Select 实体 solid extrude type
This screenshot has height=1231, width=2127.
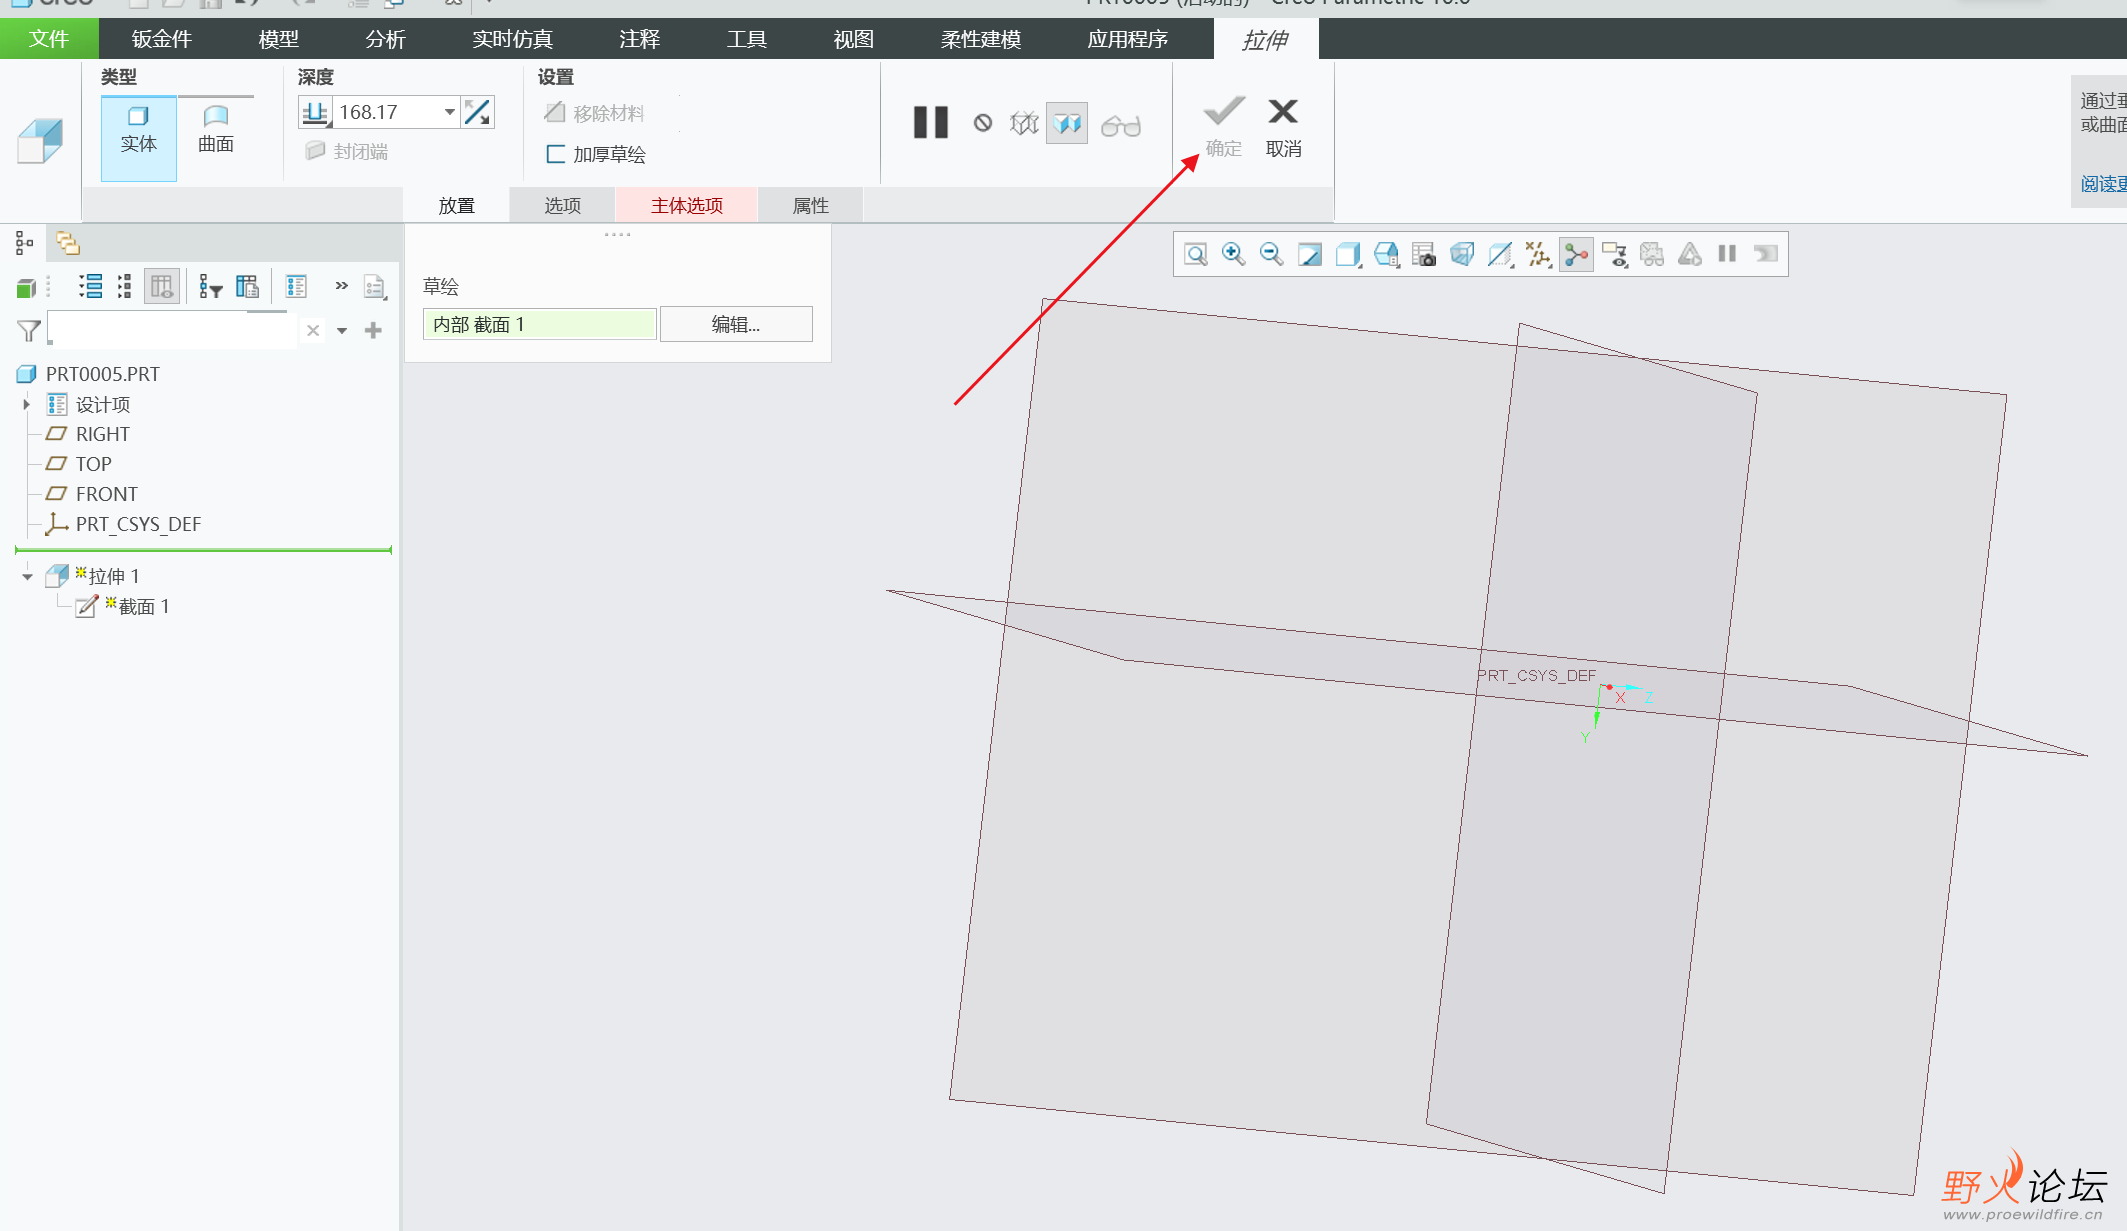pyautogui.click(x=139, y=138)
